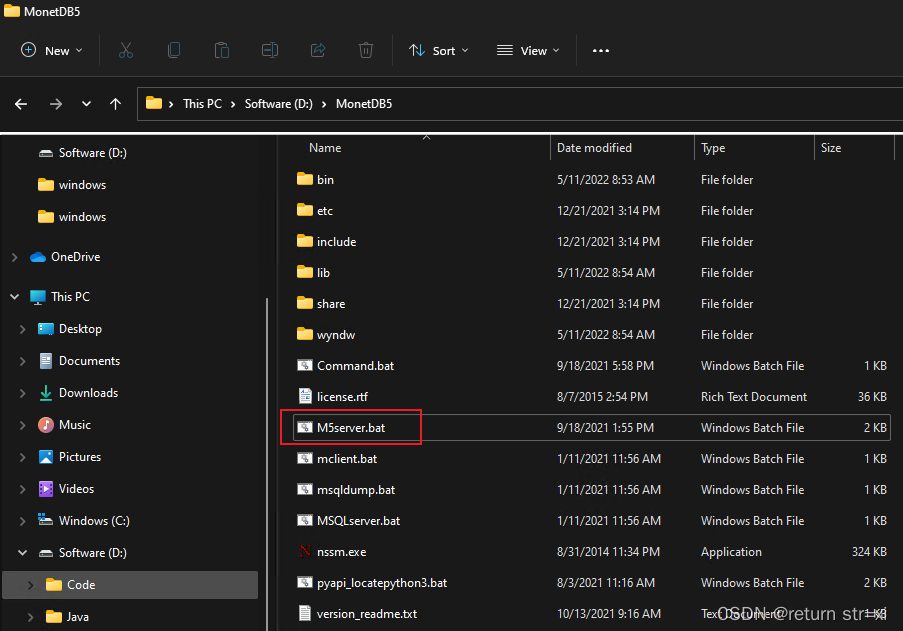This screenshot has height=631, width=903.
Task: Open Desktop in navigation pane
Action: 80,329
